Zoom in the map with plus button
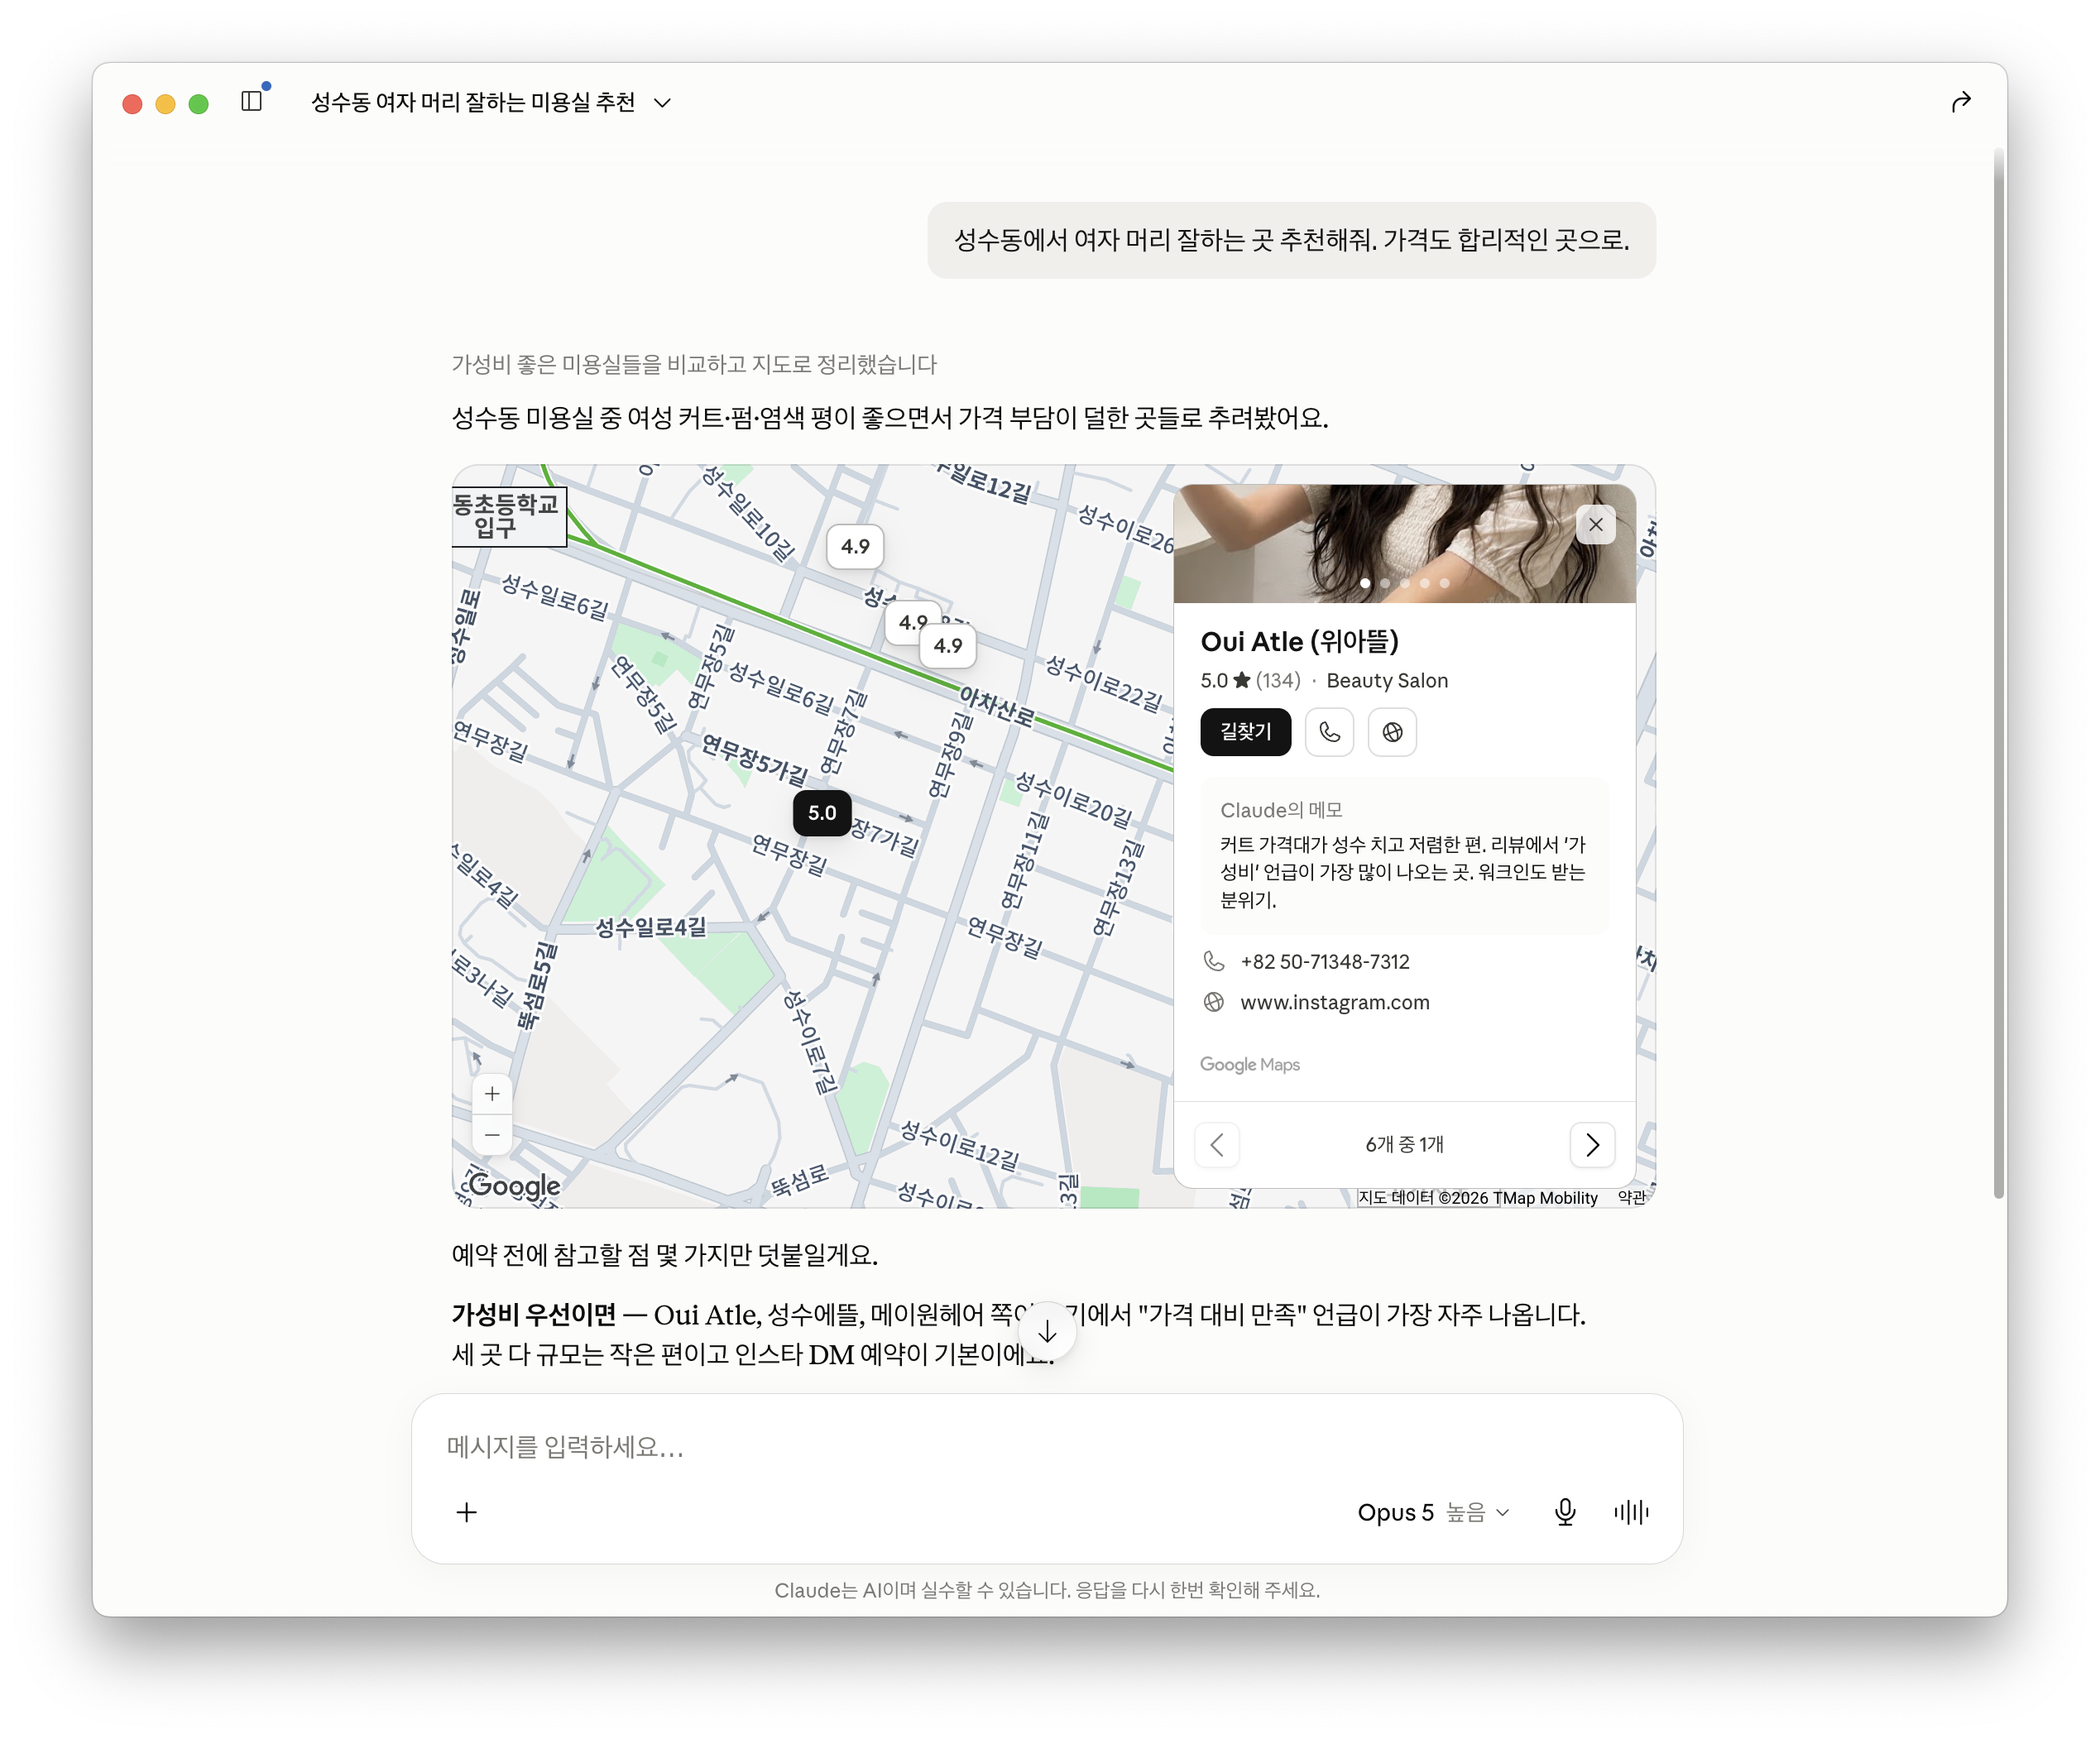 pos(492,1094)
